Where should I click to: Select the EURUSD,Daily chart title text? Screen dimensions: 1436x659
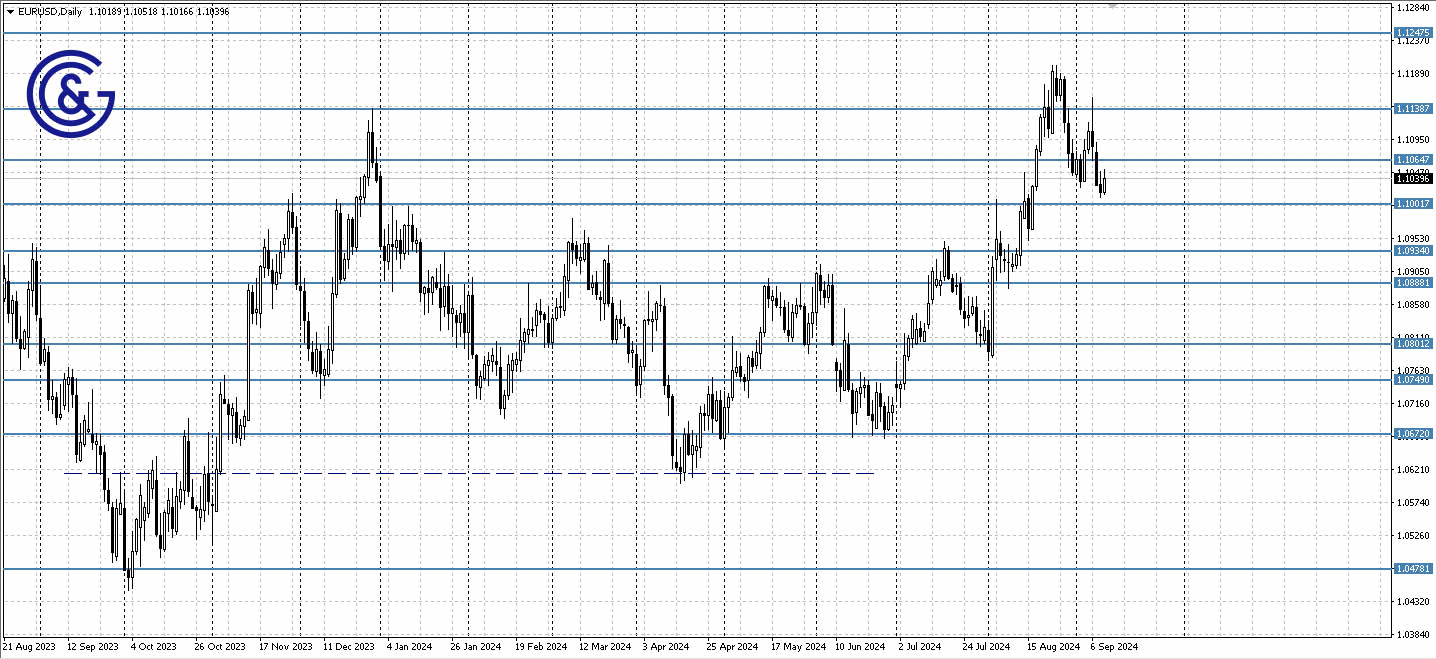click(x=48, y=12)
